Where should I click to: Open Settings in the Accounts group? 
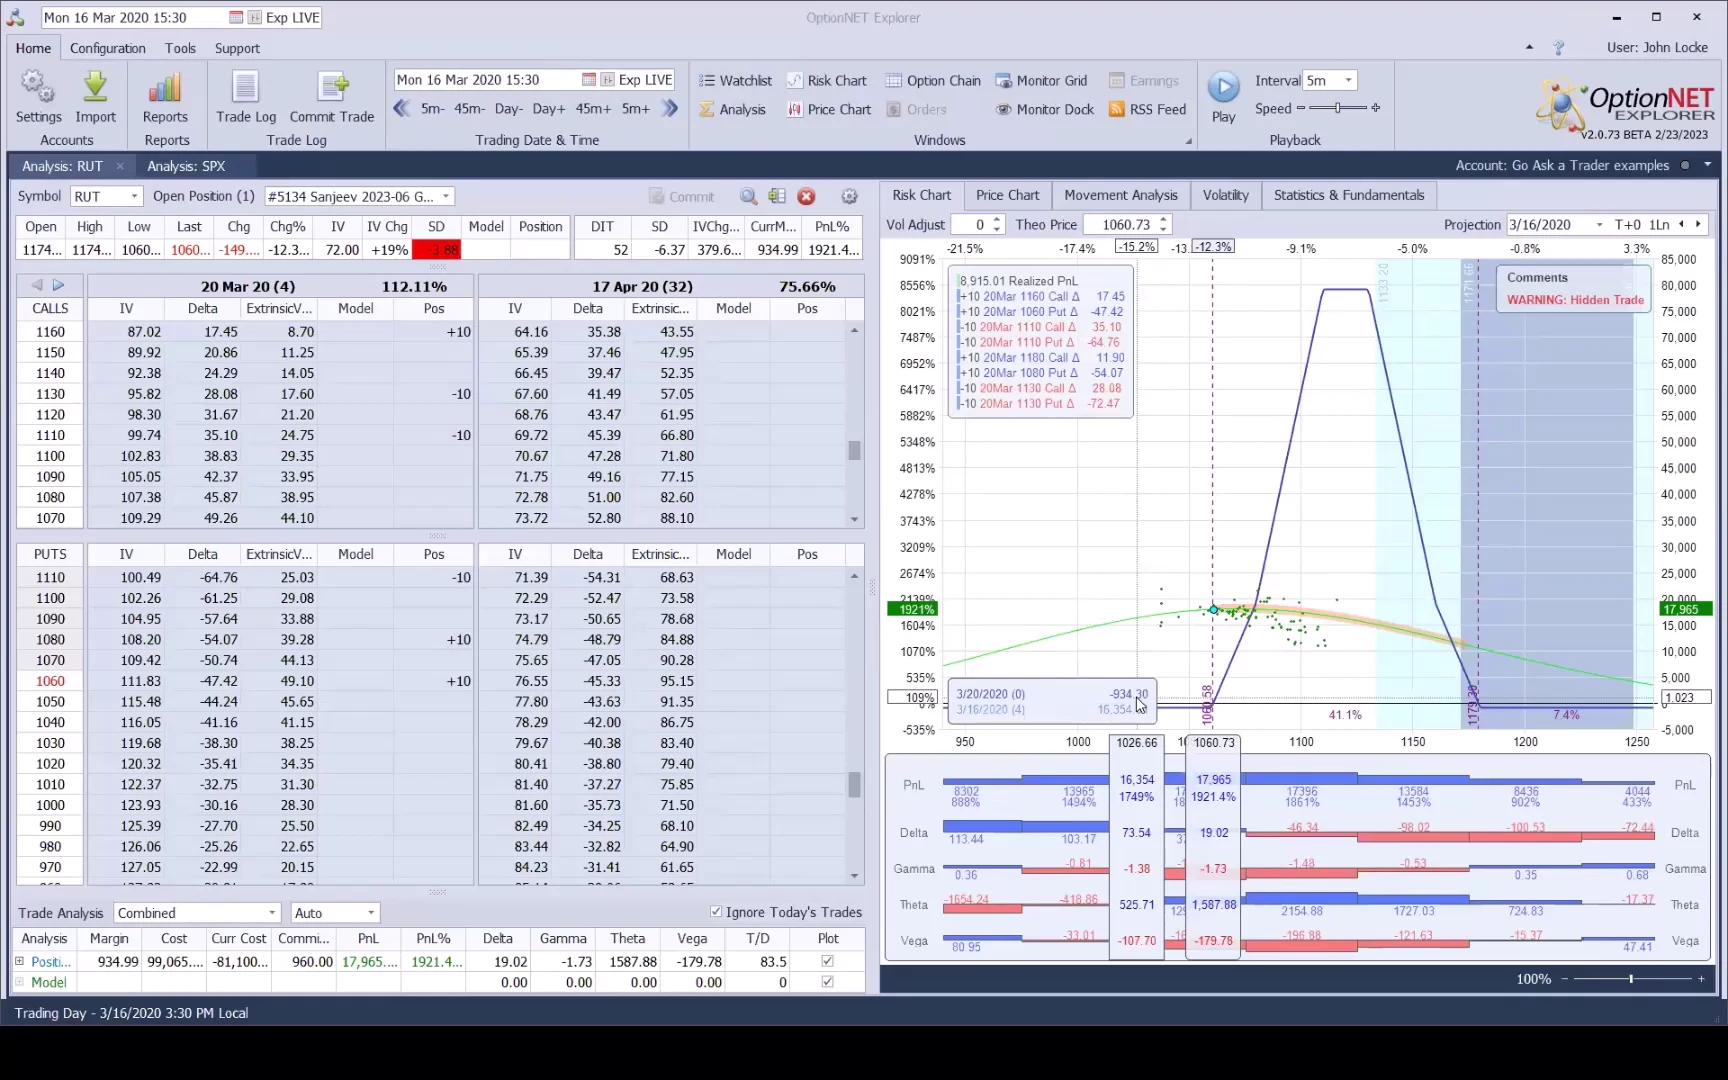[x=38, y=97]
